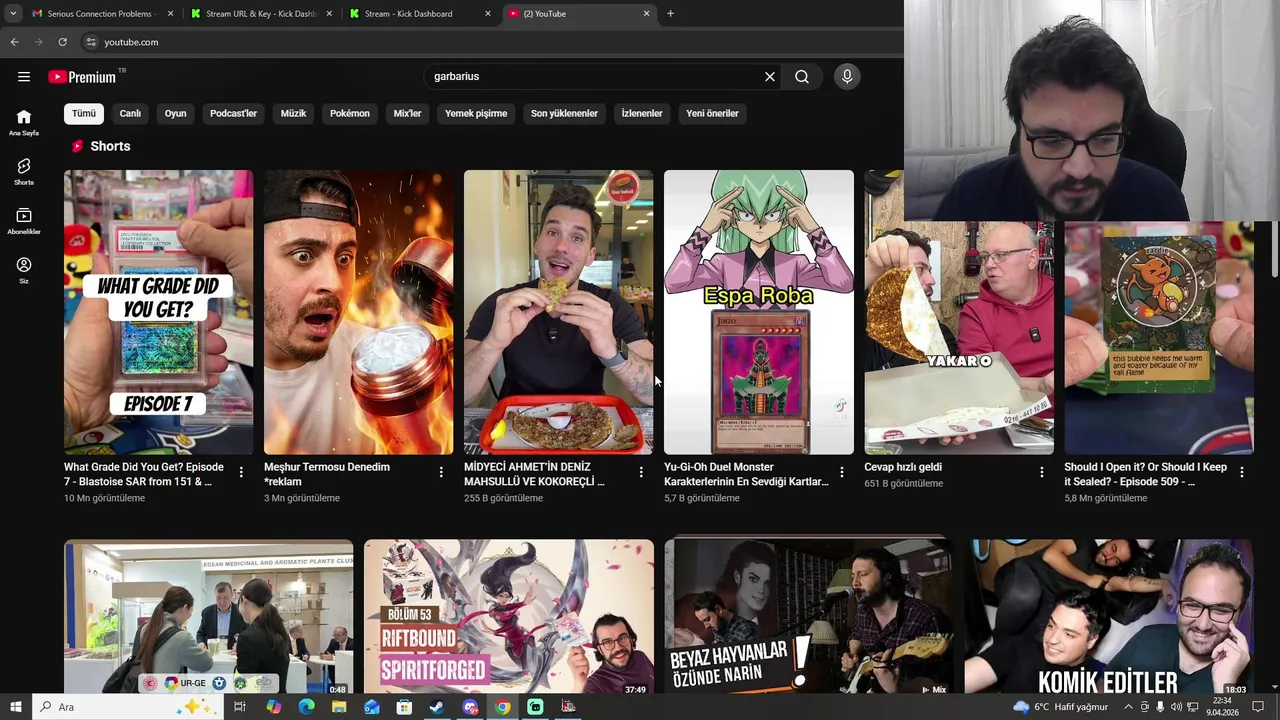1280x720 pixels.
Task: Select the Tümü filter chip
Action: [84, 113]
